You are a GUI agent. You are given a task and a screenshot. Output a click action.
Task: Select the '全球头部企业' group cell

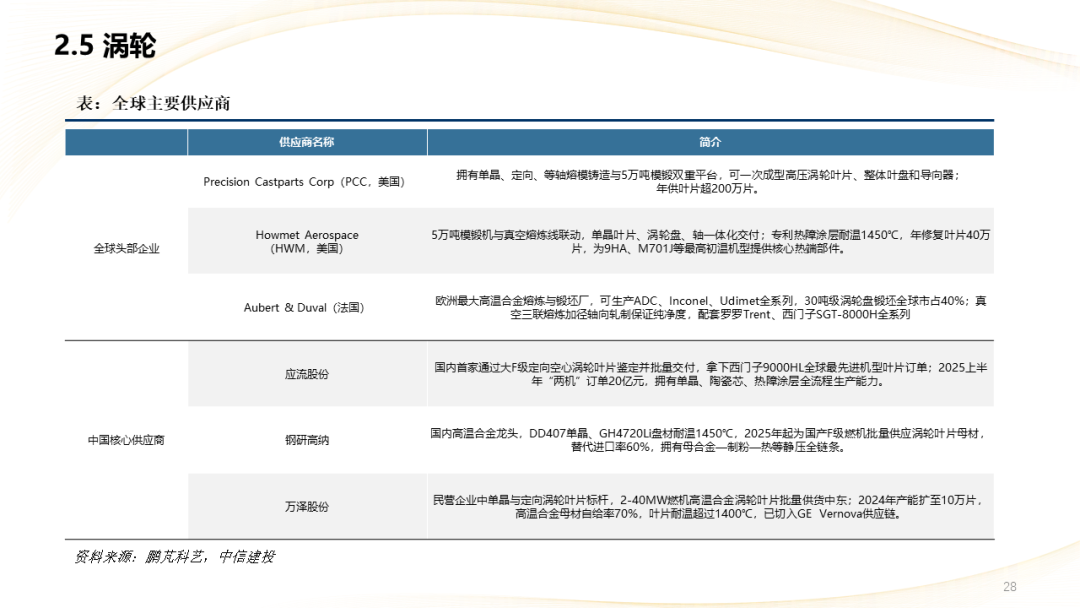tap(126, 249)
